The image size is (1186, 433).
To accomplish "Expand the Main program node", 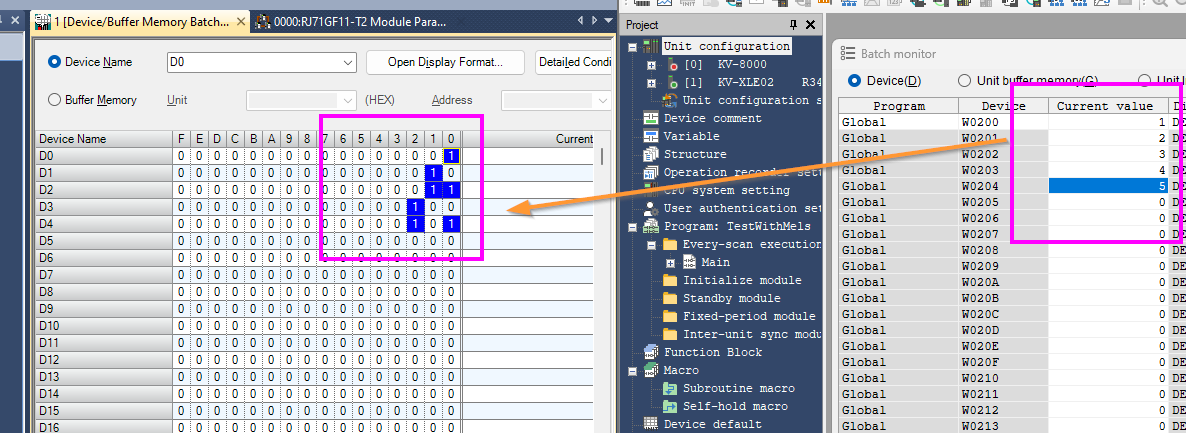I will point(670,263).
